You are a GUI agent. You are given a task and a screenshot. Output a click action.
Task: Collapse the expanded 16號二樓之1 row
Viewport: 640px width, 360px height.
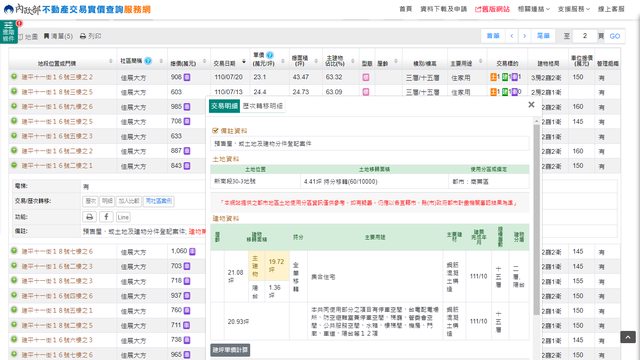coord(14,165)
